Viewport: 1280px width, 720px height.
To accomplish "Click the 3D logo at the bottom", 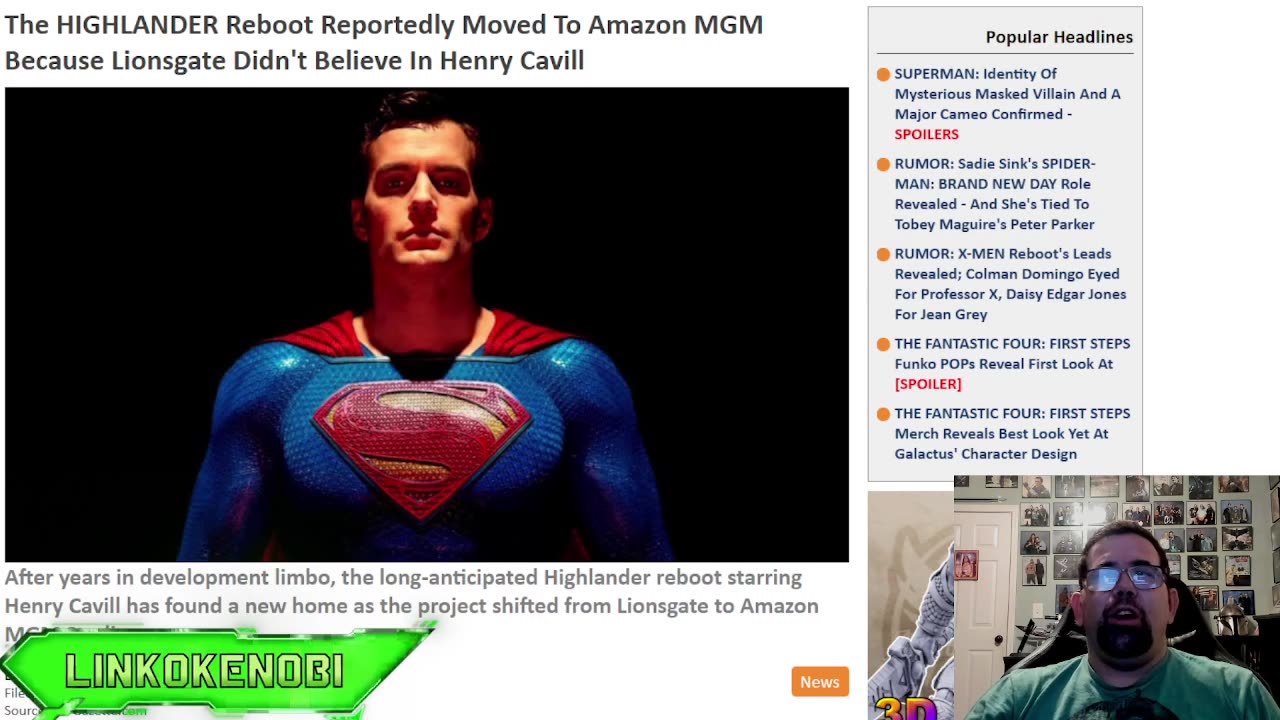I will (905, 707).
